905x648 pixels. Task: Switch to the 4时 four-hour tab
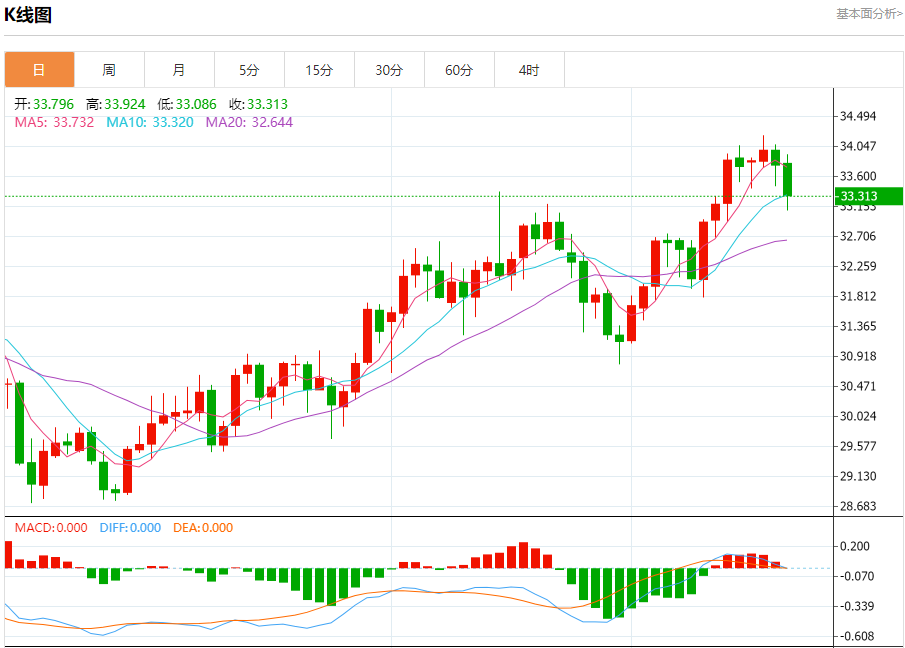tap(529, 70)
